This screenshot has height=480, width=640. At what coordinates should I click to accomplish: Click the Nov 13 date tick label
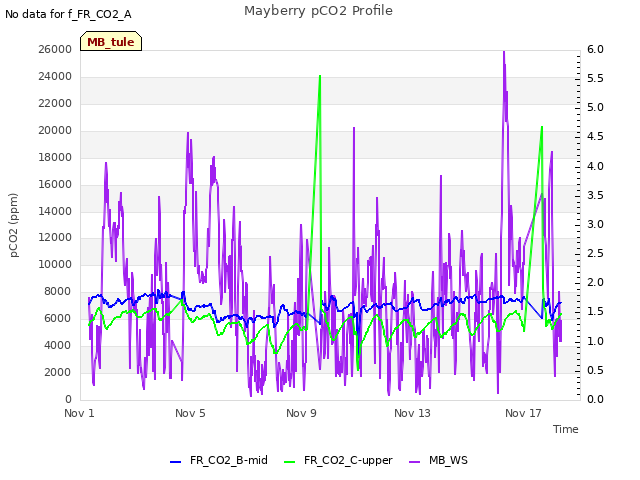click(412, 413)
